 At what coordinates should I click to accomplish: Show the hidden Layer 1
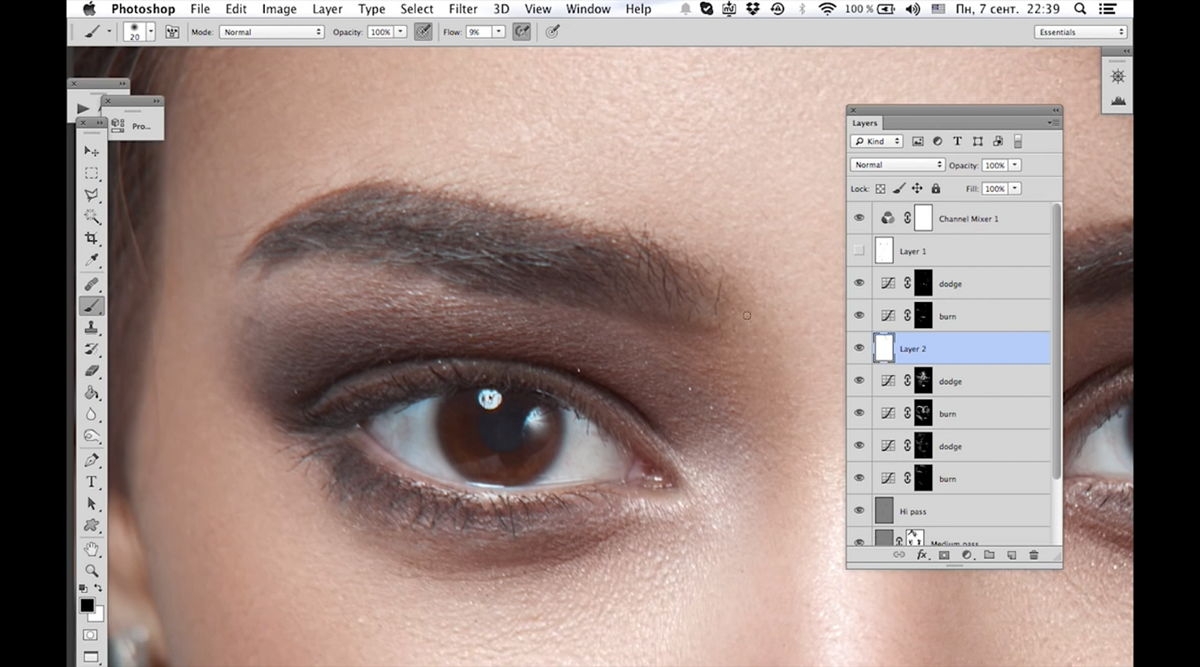tap(859, 251)
